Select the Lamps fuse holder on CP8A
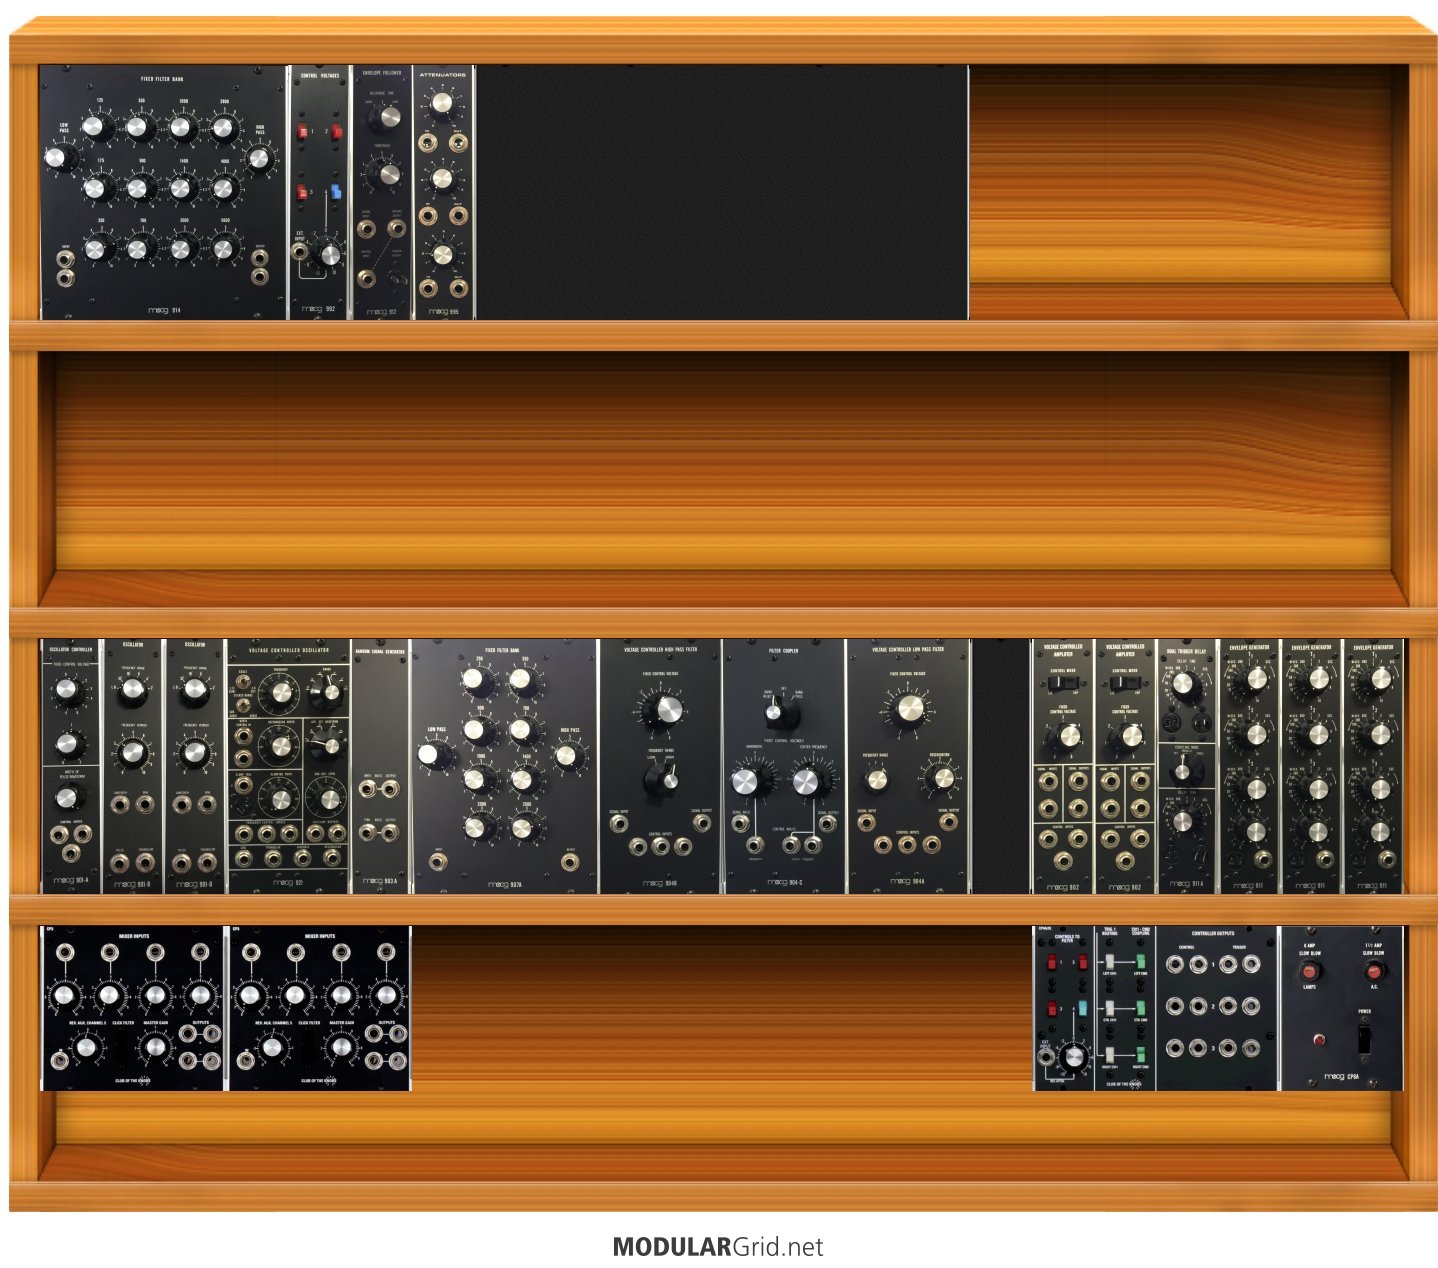 pyautogui.click(x=1309, y=971)
